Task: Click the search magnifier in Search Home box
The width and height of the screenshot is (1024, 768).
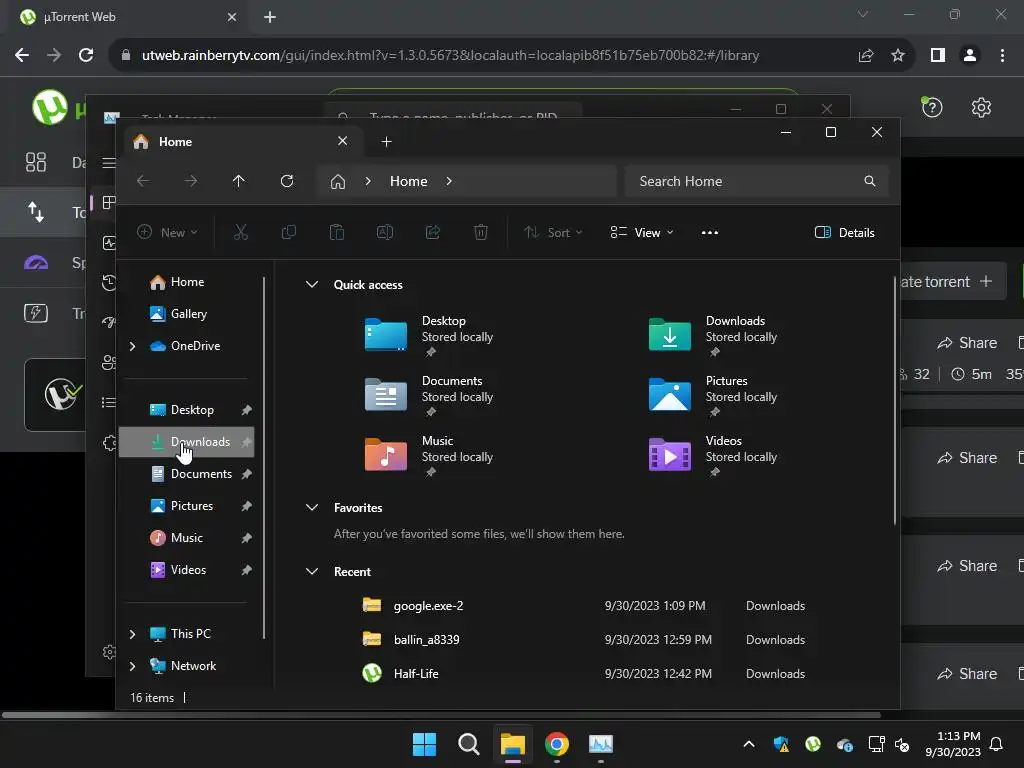Action: pyautogui.click(x=869, y=181)
